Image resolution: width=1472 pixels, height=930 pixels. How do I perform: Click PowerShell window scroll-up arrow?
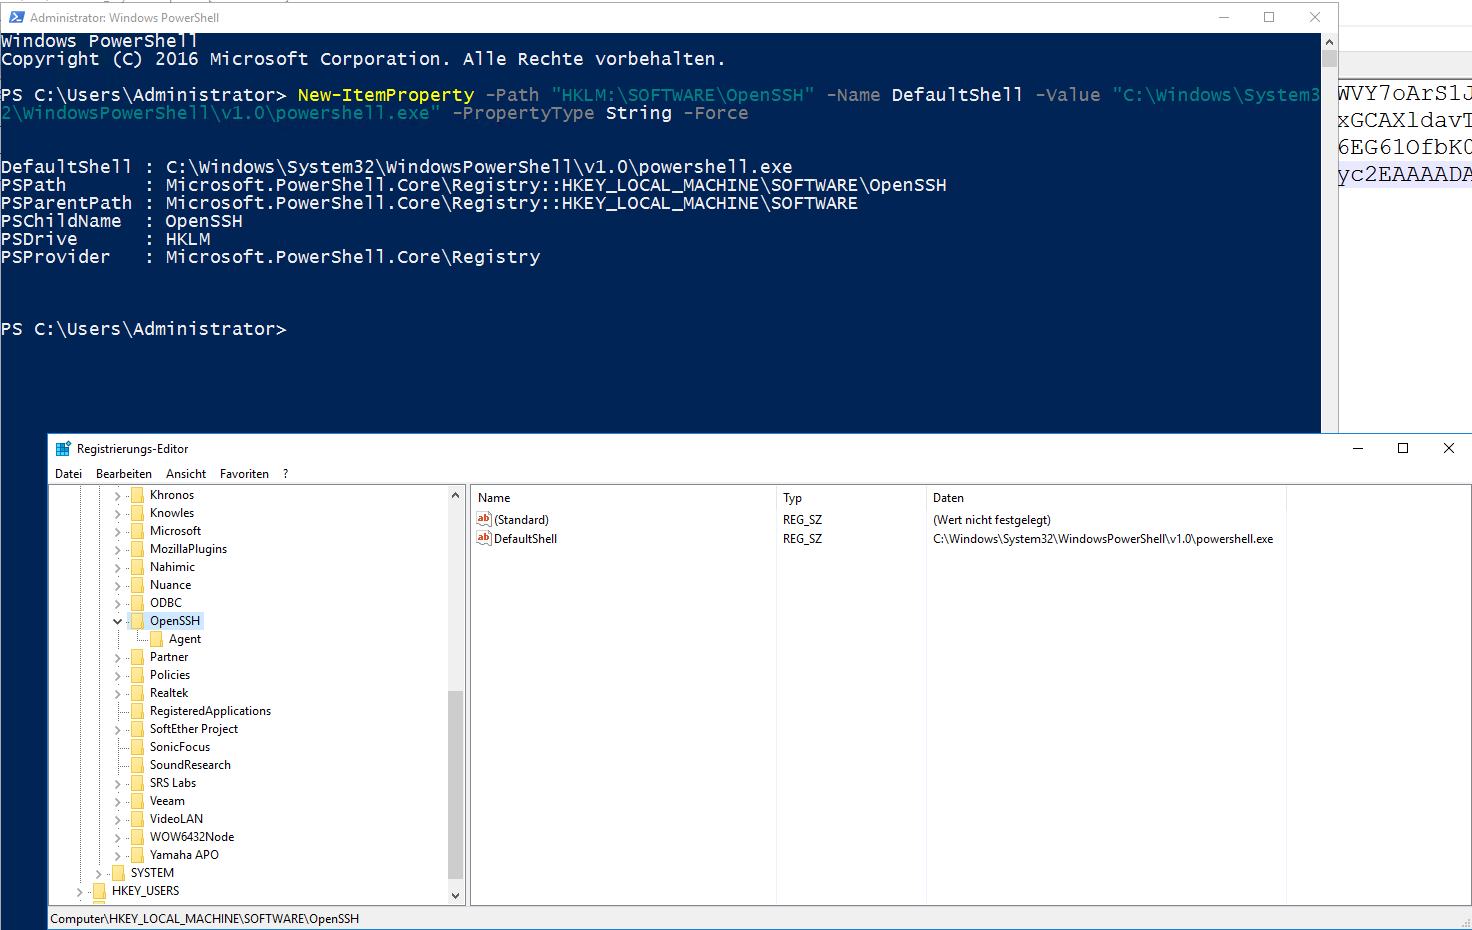point(1329,42)
